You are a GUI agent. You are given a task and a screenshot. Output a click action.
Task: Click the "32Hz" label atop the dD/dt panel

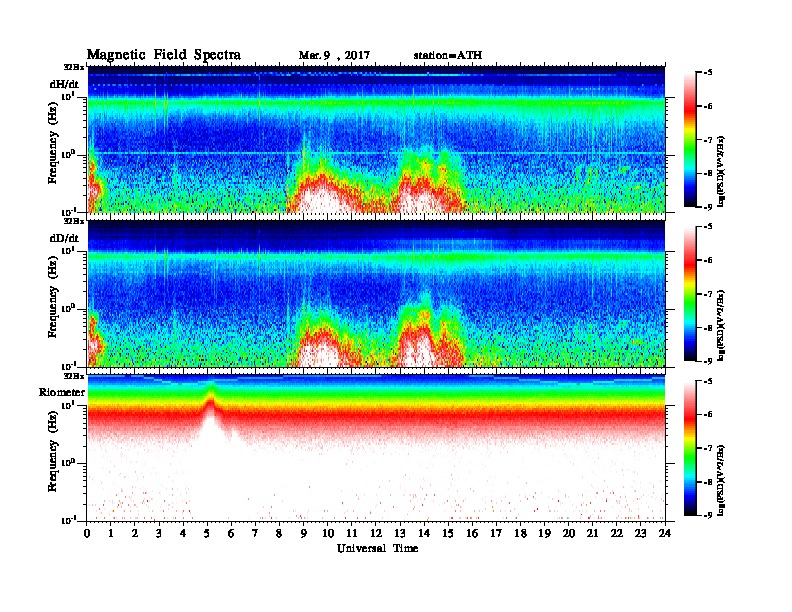pyautogui.click(x=74, y=221)
